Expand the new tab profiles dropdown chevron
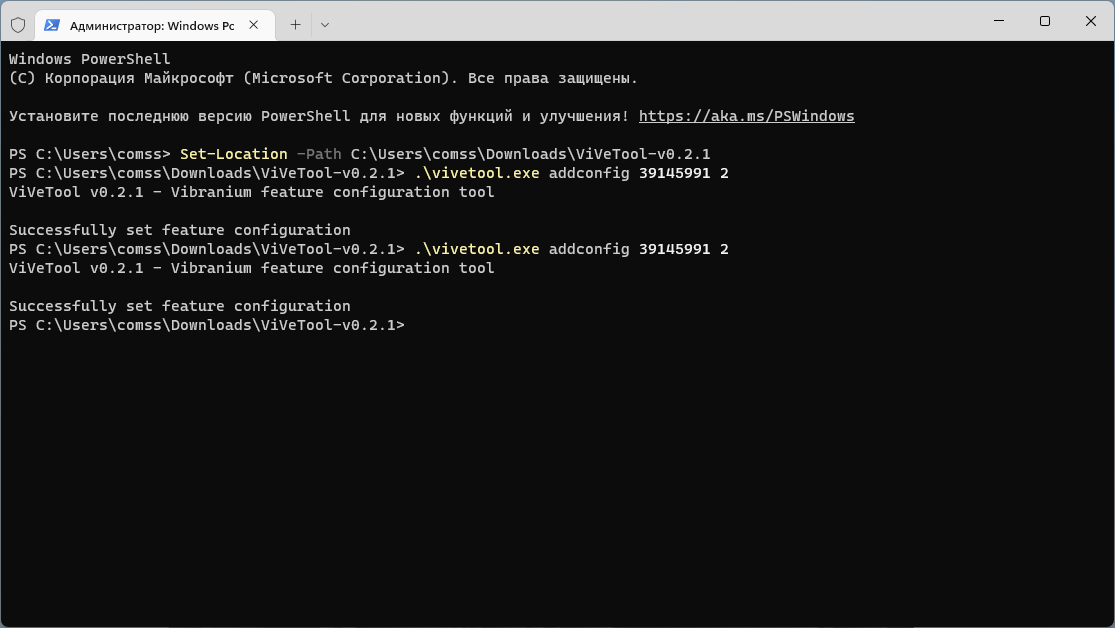The height and width of the screenshot is (628, 1115). tap(325, 25)
